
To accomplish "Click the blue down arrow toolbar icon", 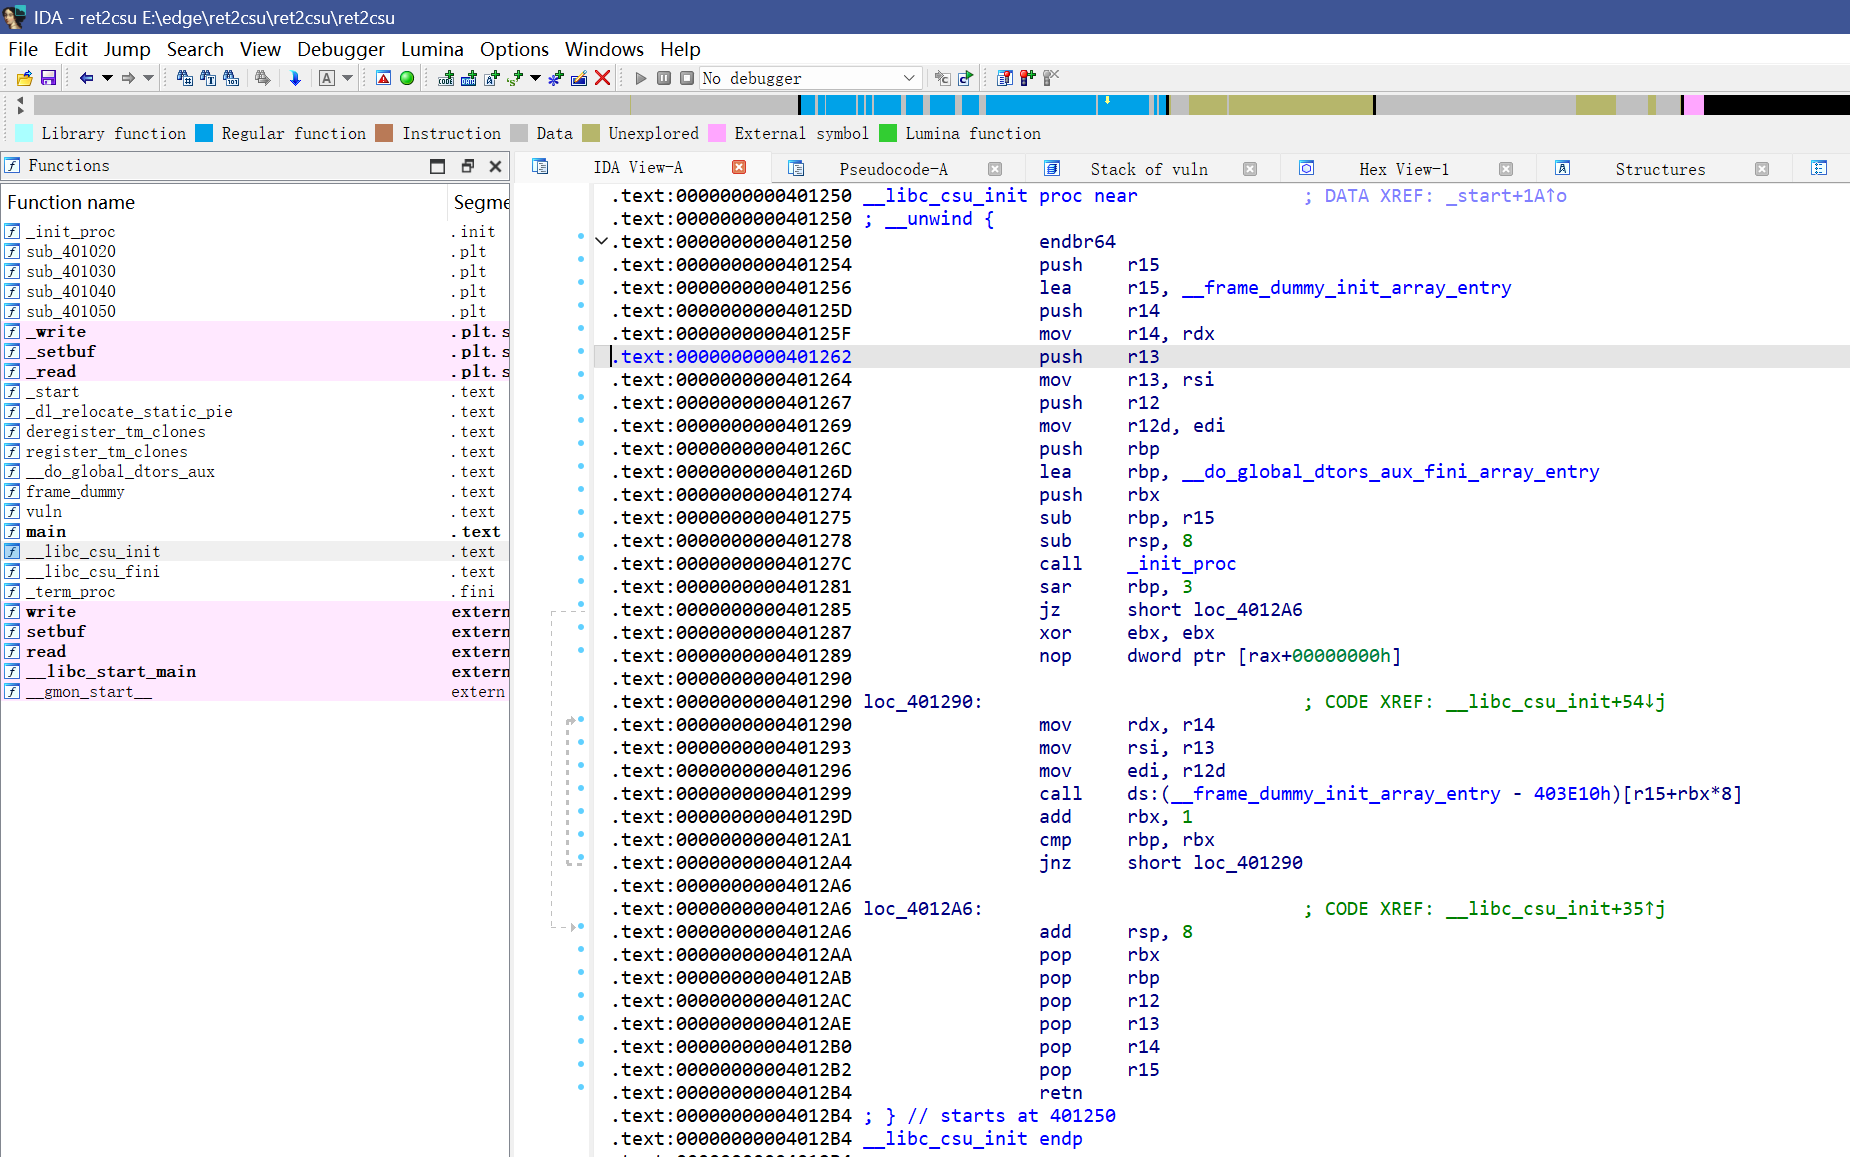I will pyautogui.click(x=295, y=78).
